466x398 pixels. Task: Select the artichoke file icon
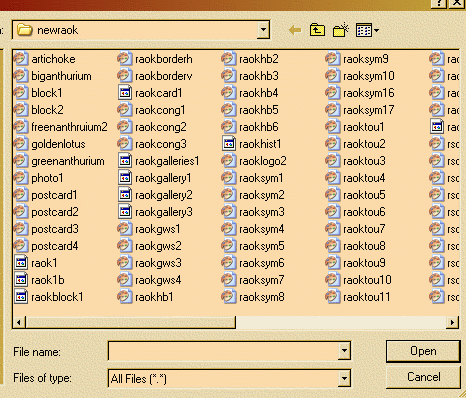point(21,59)
